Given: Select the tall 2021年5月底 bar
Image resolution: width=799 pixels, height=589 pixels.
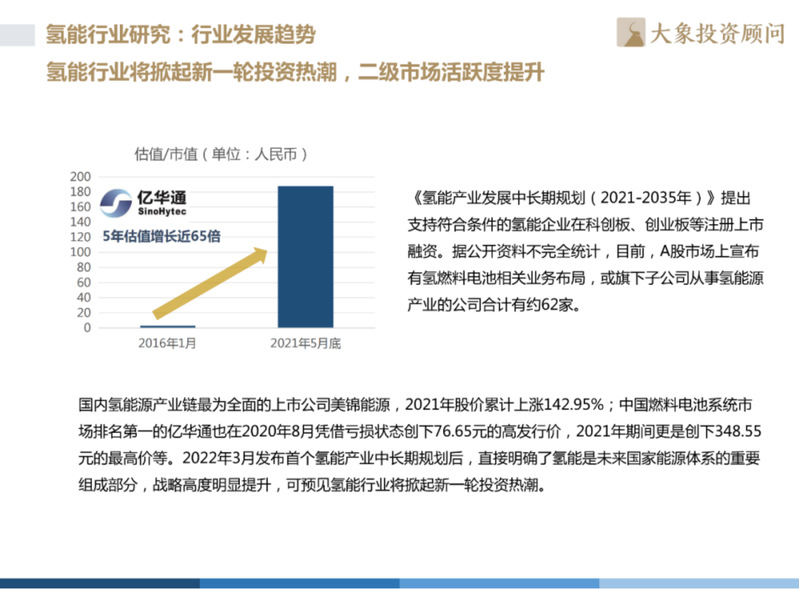Looking at the screenshot, I should 305,257.
